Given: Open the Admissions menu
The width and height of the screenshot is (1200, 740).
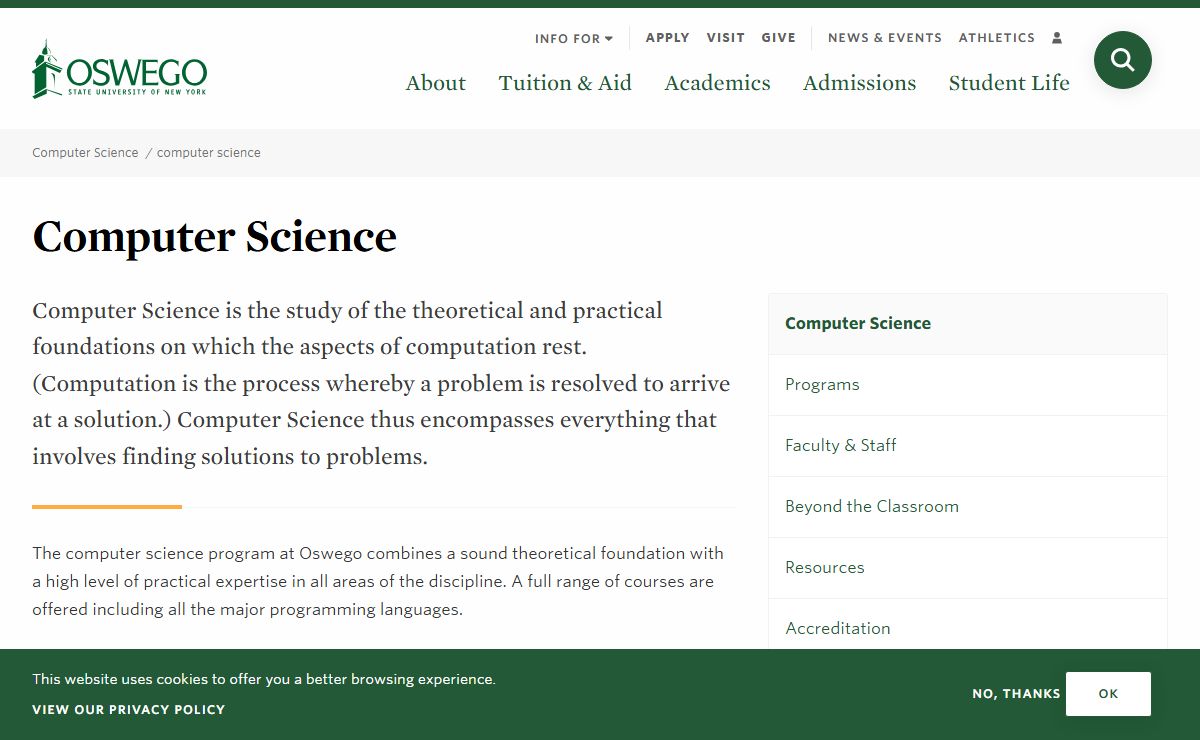Looking at the screenshot, I should (x=860, y=83).
